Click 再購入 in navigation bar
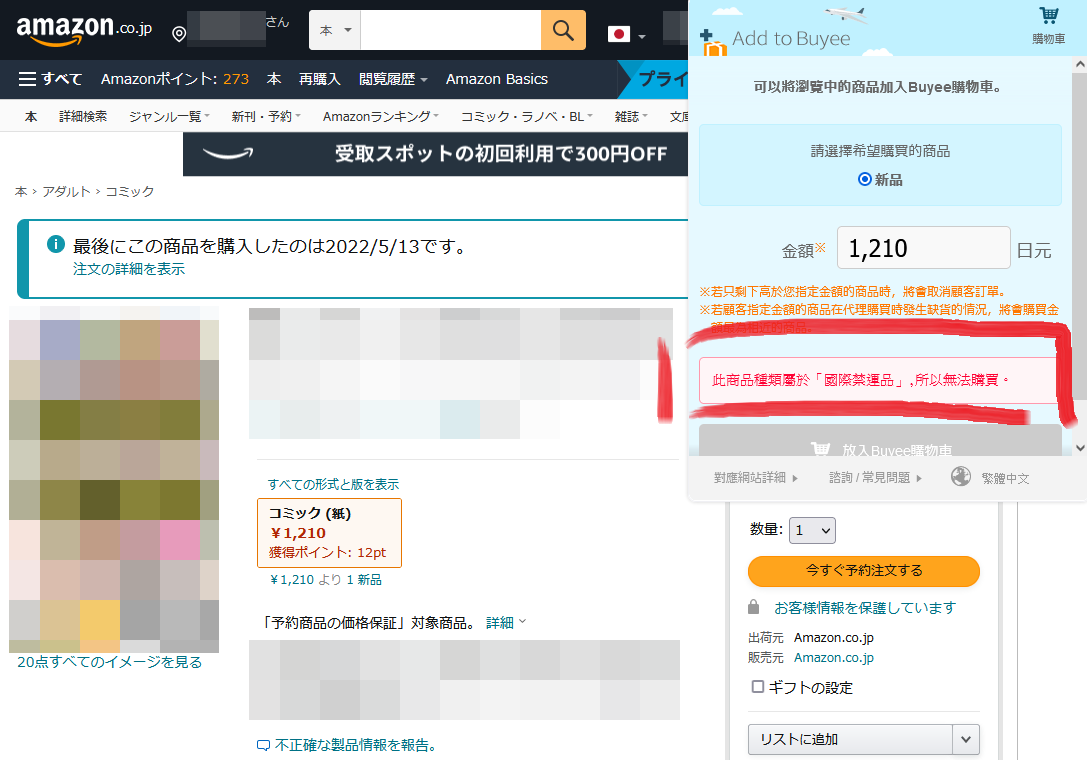Image resolution: width=1087 pixels, height=760 pixels. (320, 79)
